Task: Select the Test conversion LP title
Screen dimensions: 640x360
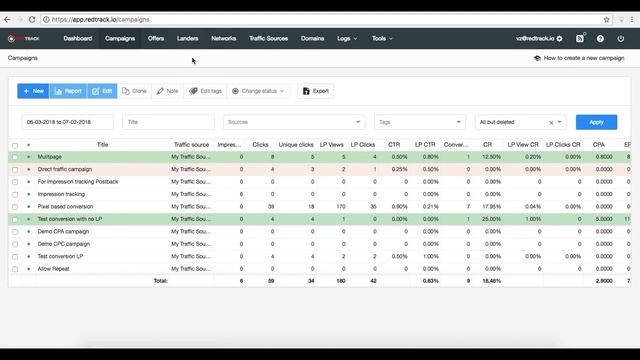Action: [60, 256]
